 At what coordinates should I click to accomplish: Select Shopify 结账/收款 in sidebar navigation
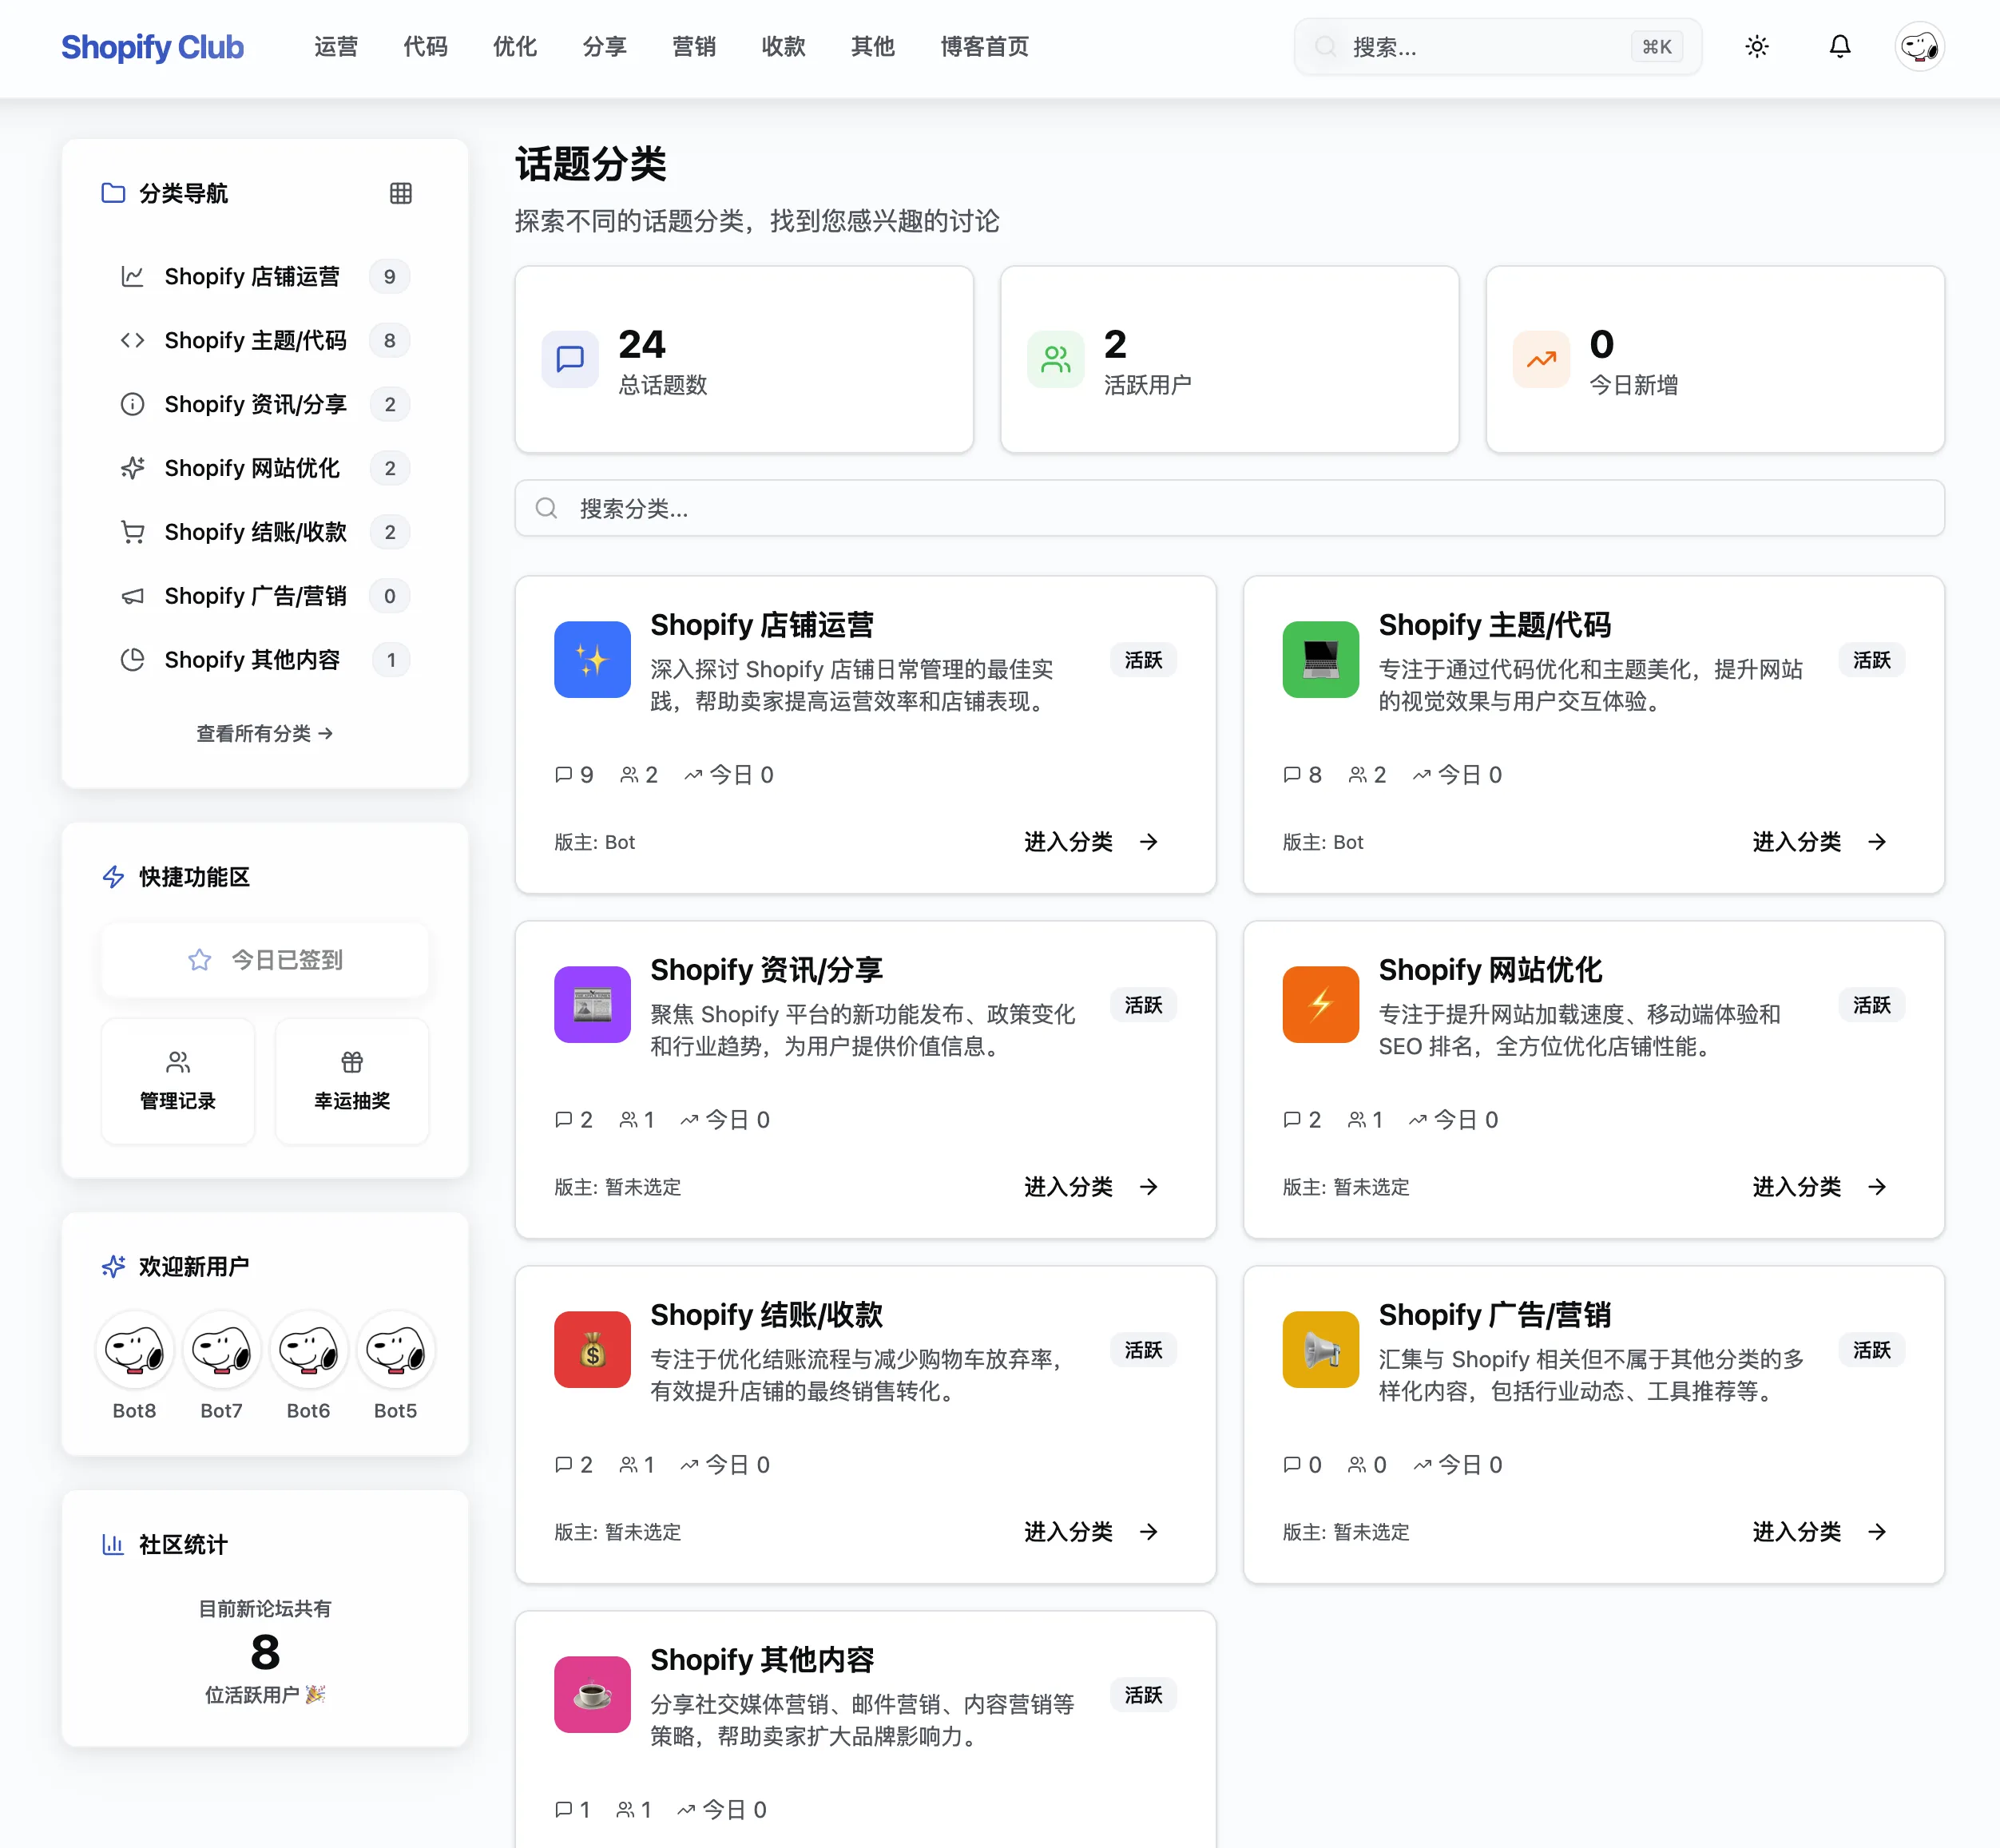click(x=255, y=532)
